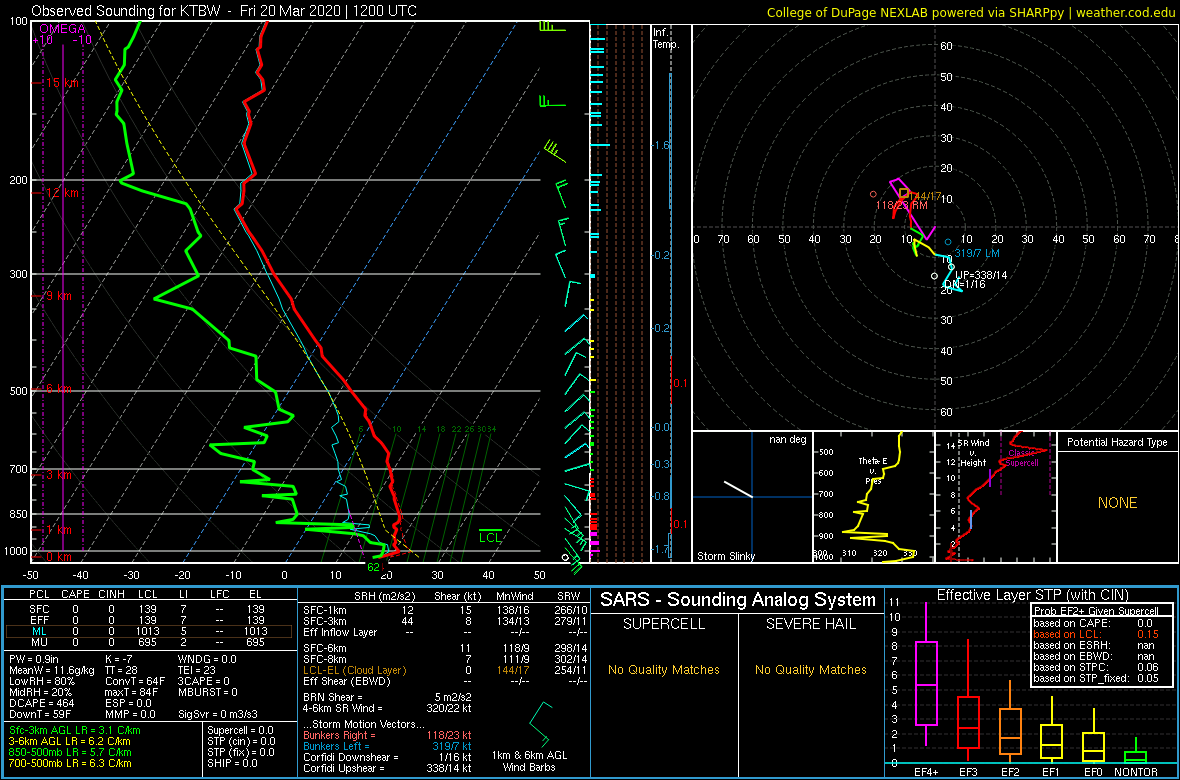This screenshot has width=1180, height=780.
Task: Click the red '6 km' height label
Action: point(57,388)
